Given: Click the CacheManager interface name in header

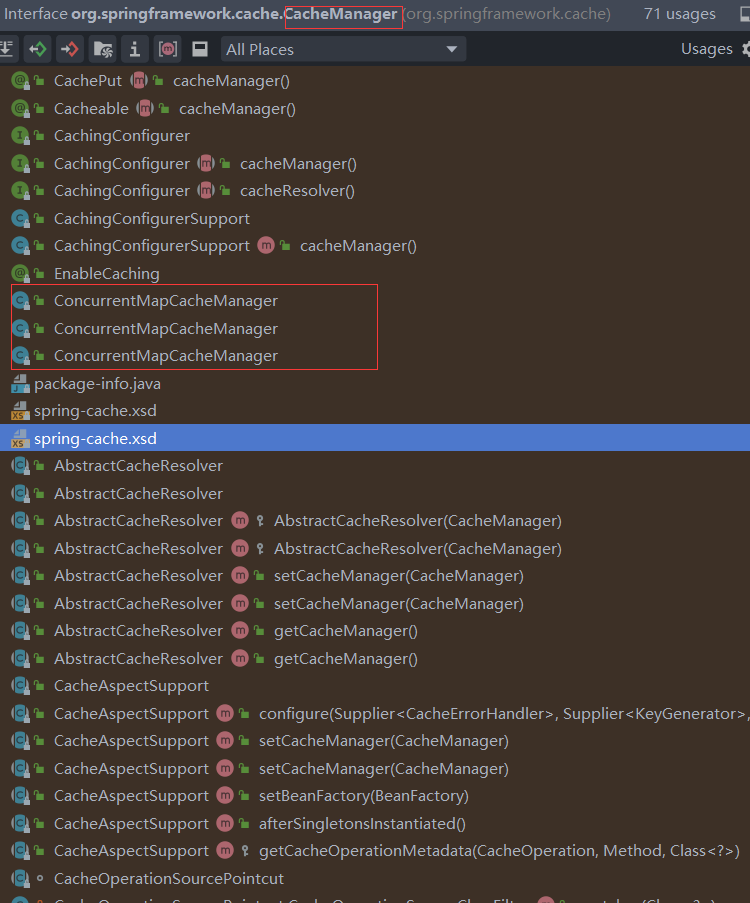Looking at the screenshot, I should (x=342, y=14).
